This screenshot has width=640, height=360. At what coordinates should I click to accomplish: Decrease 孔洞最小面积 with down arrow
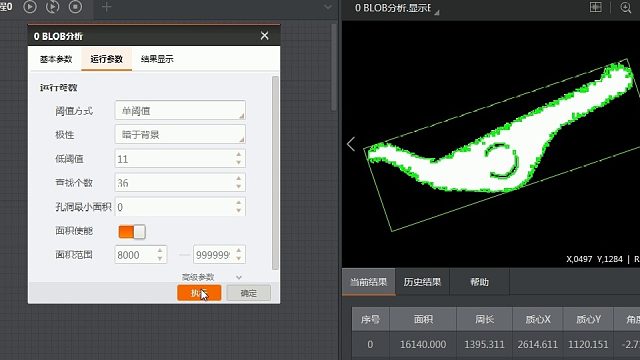[239, 211]
